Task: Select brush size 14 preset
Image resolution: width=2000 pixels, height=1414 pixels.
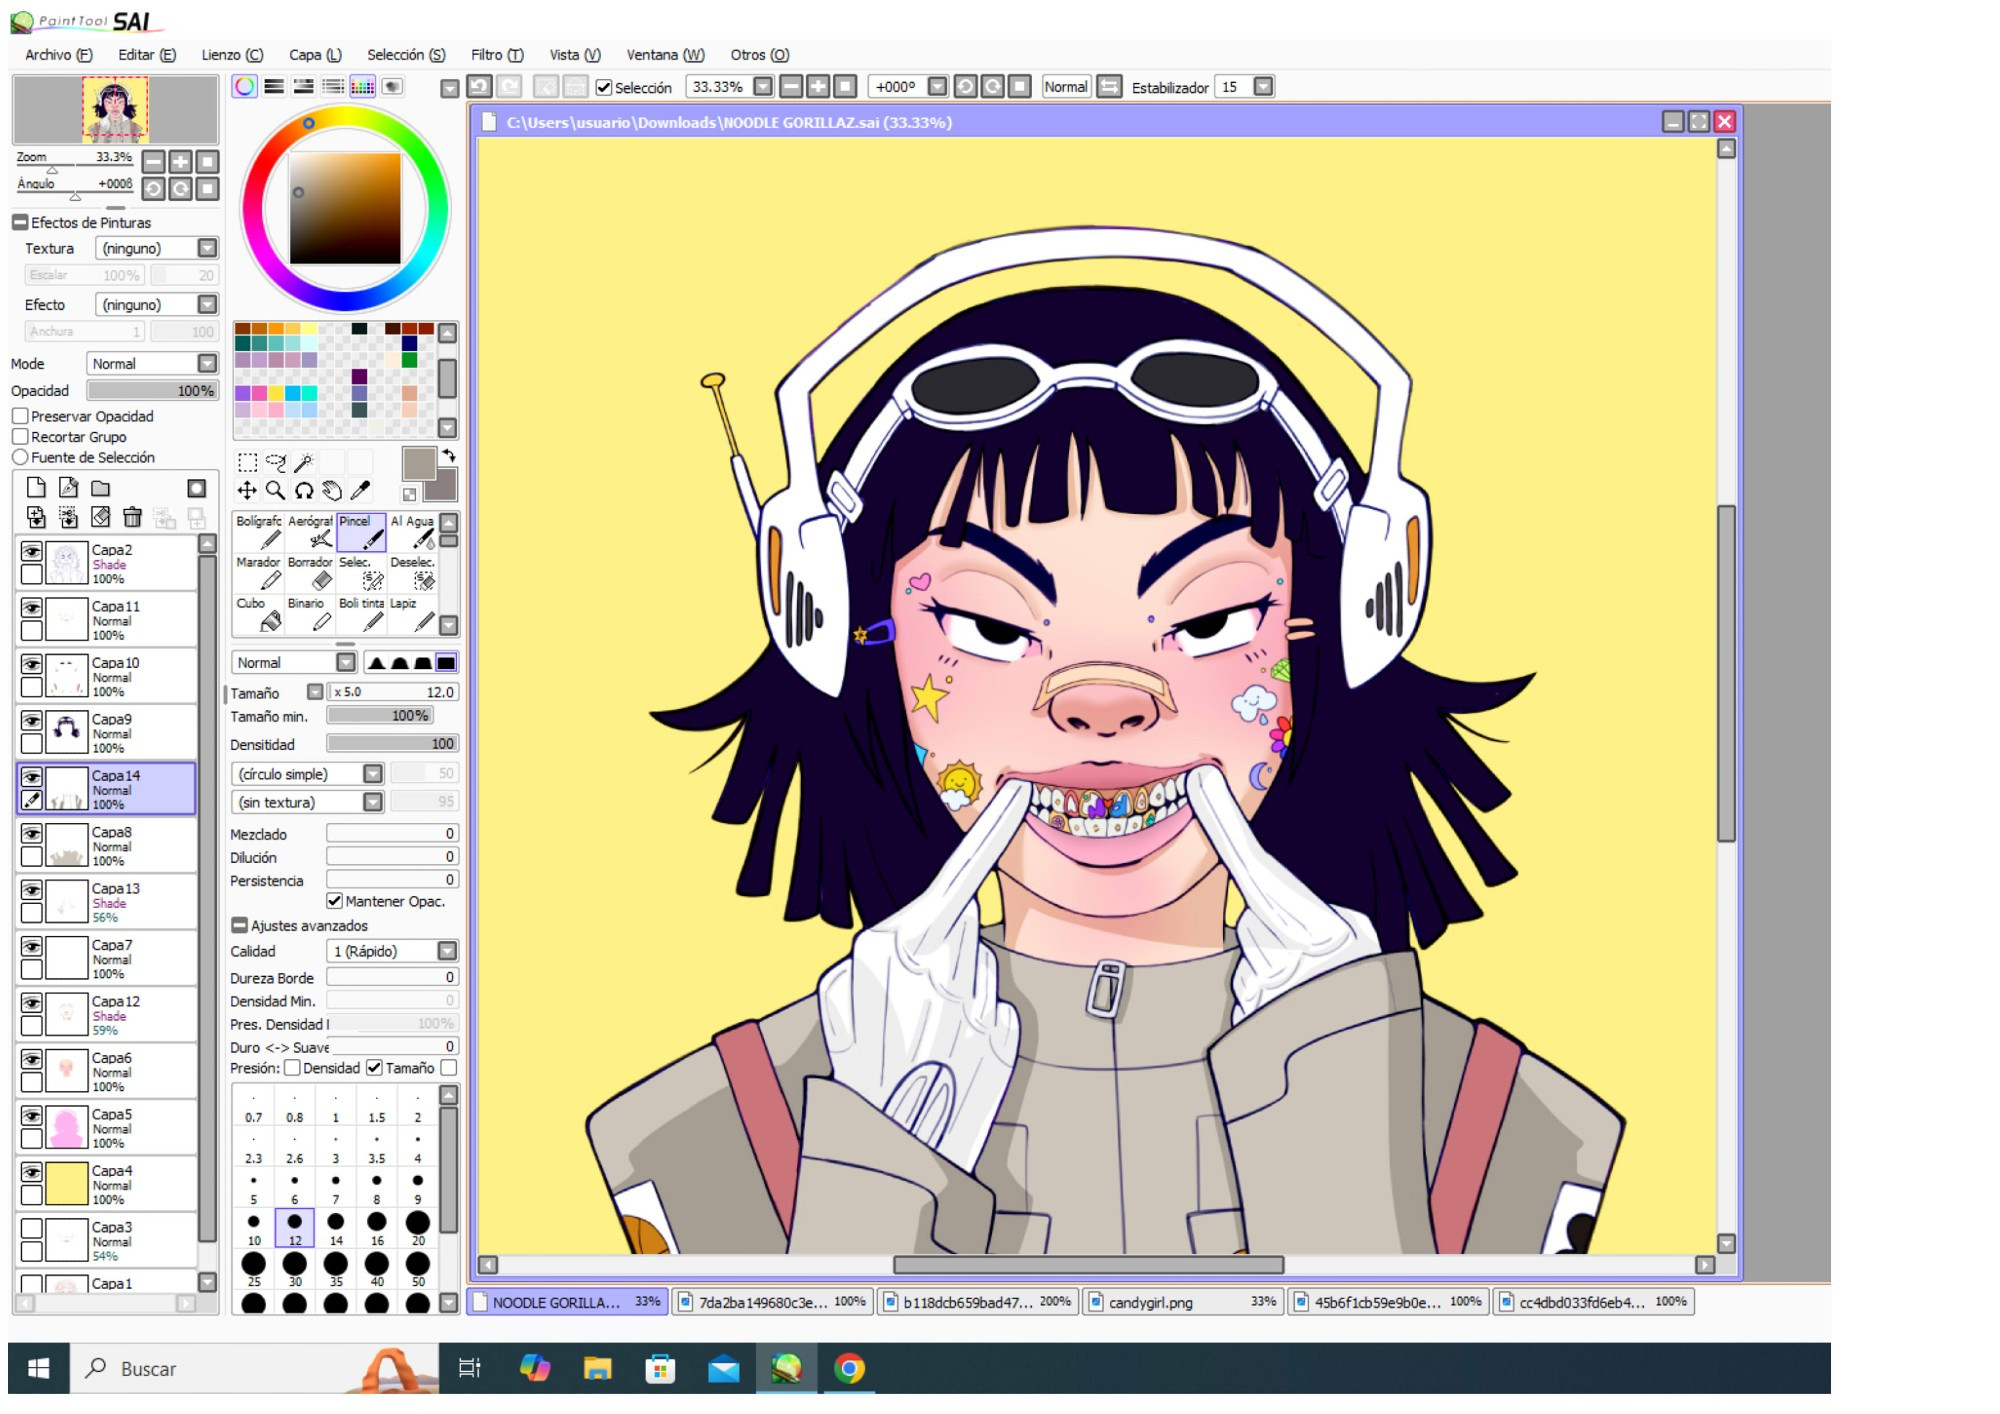Action: (x=336, y=1228)
